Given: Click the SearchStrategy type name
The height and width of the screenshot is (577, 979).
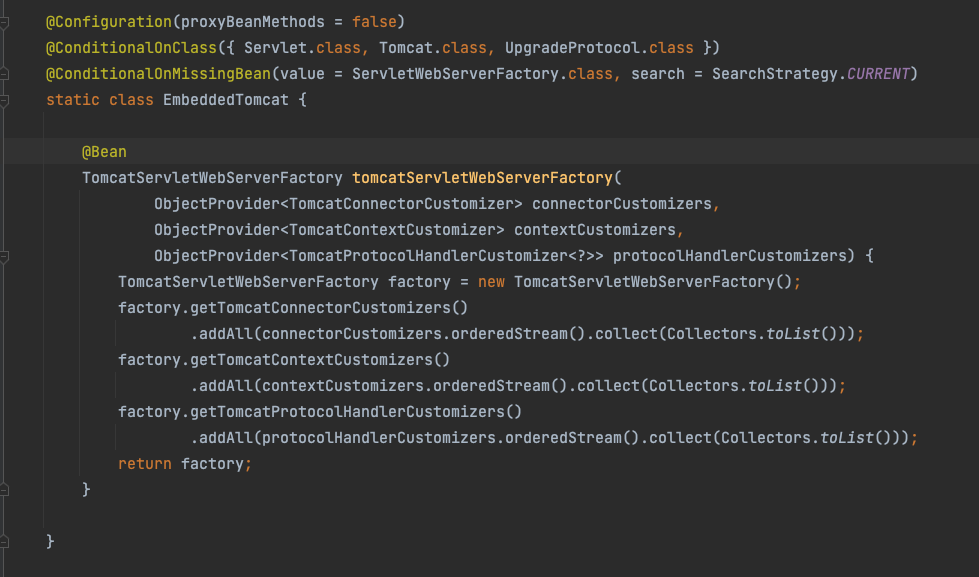Looking at the screenshot, I should pyautogui.click(x=775, y=74).
